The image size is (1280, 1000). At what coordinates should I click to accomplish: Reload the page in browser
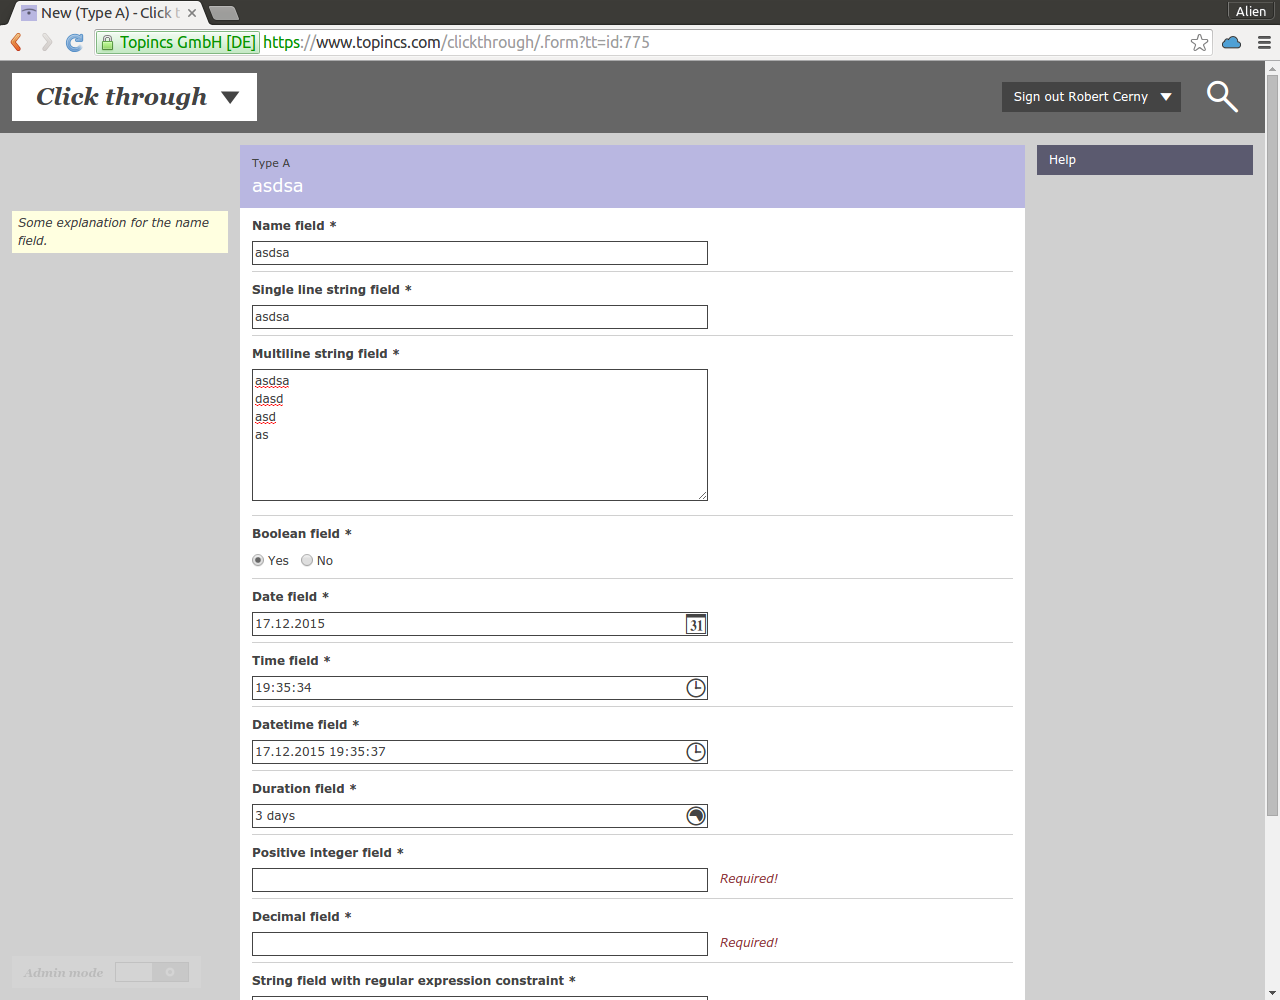(x=74, y=42)
